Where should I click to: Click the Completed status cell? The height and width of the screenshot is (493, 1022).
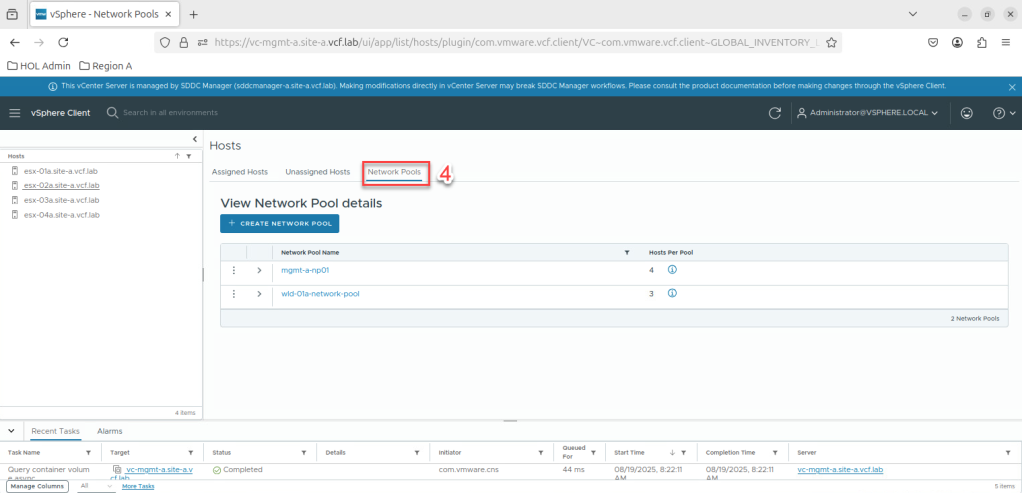[237, 470]
